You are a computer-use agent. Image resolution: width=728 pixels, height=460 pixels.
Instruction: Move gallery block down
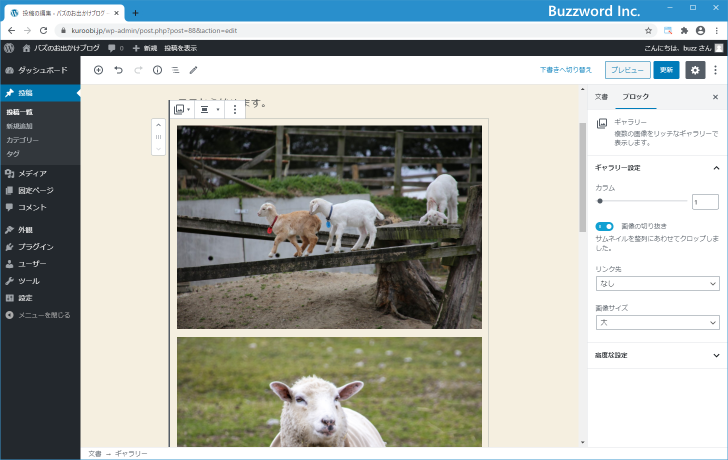pyautogui.click(x=158, y=149)
